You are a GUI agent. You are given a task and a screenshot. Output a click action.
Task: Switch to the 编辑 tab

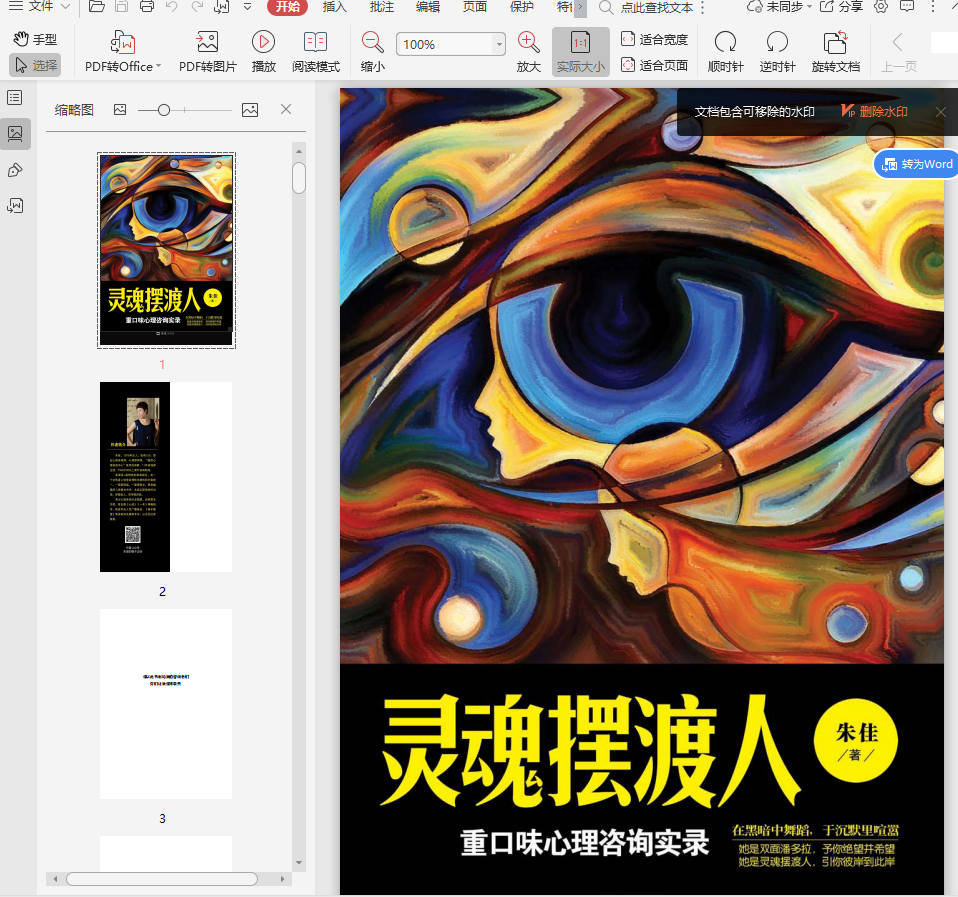(x=428, y=7)
